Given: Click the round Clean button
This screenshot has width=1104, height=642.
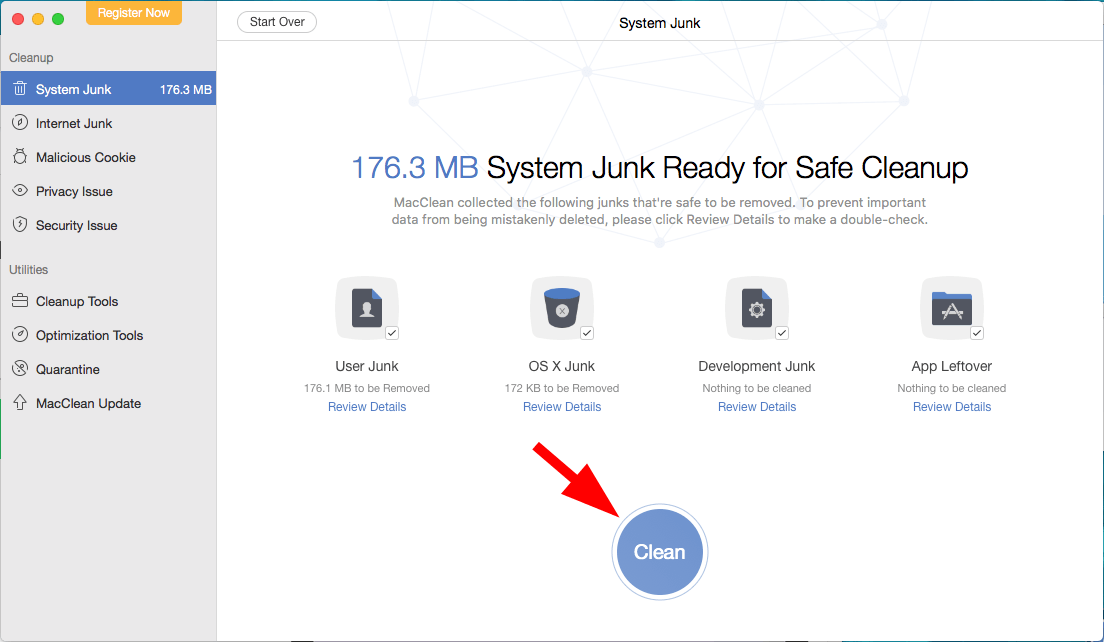Looking at the screenshot, I should tap(660, 552).
